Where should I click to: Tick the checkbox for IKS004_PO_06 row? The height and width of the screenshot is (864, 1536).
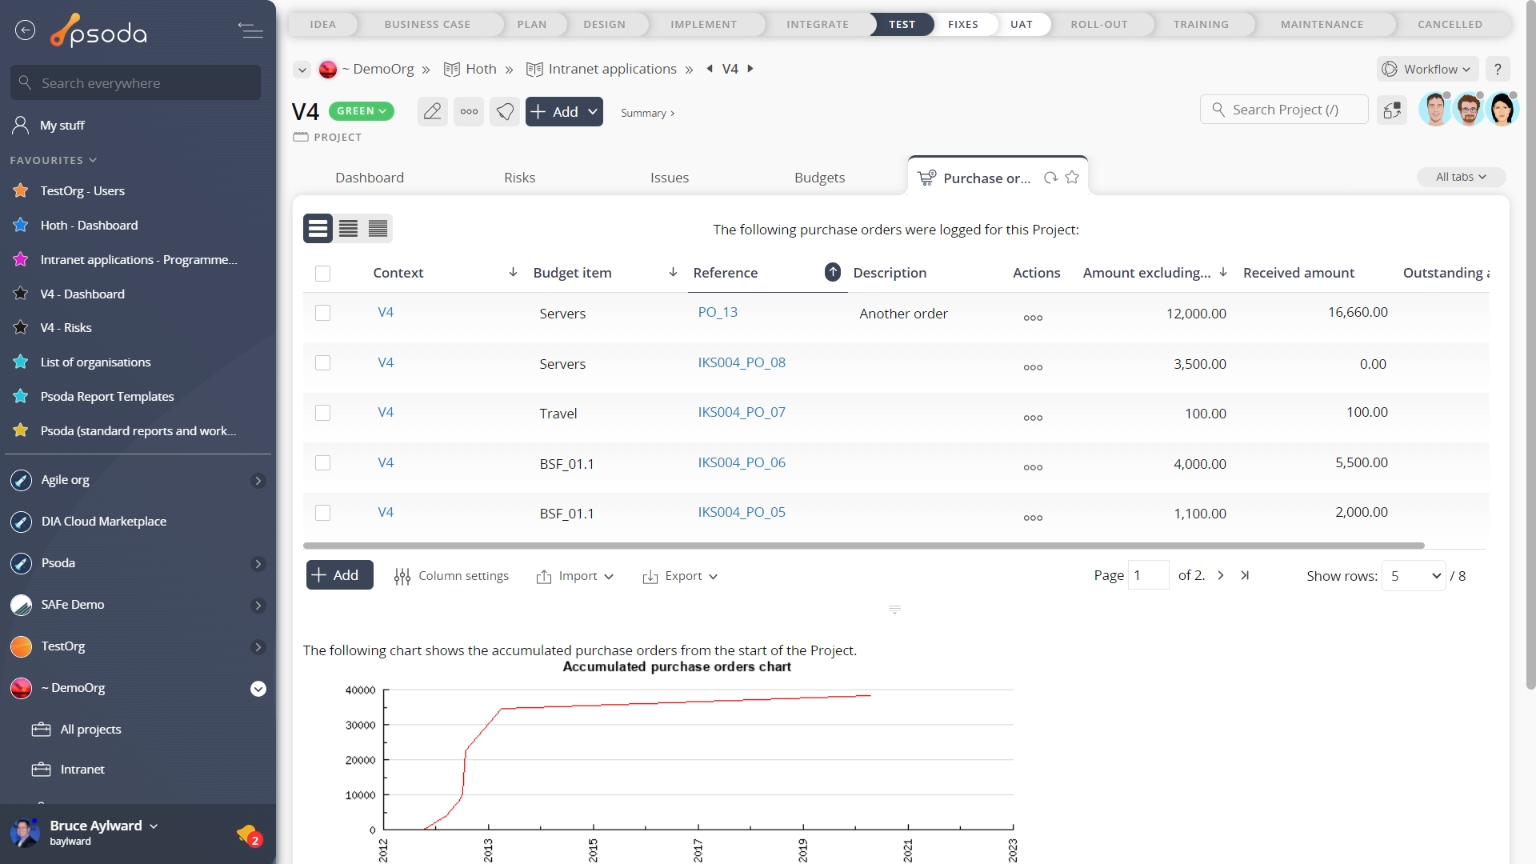tap(322, 463)
